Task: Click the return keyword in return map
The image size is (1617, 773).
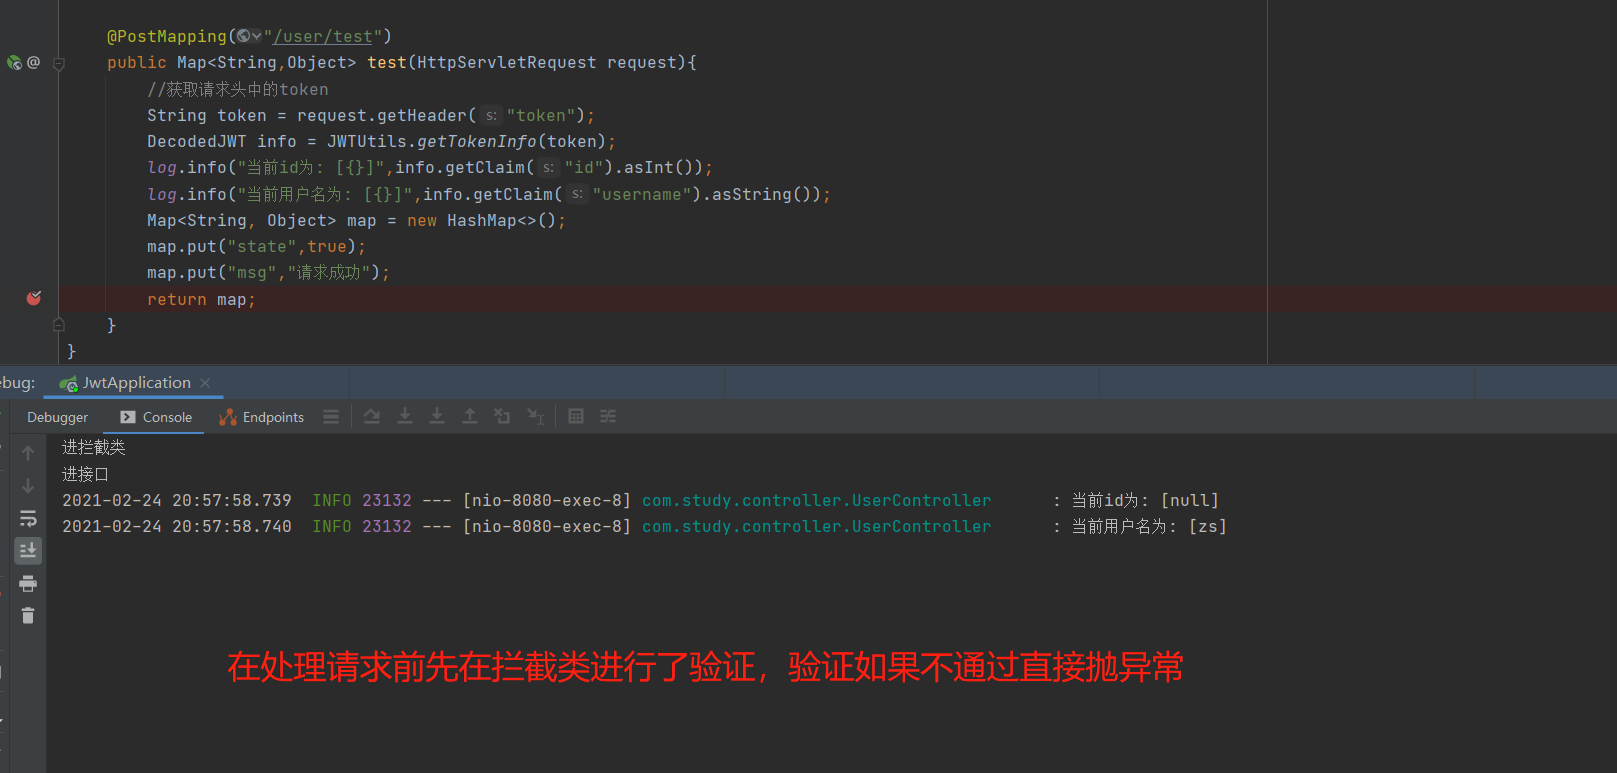Action: tap(177, 299)
